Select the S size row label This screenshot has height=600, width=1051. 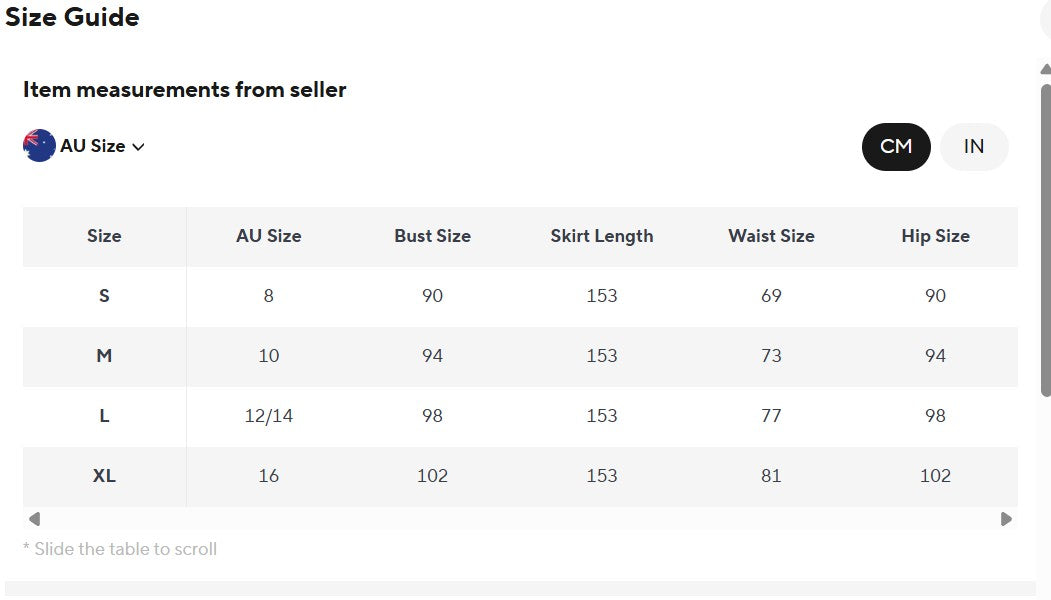(x=104, y=296)
